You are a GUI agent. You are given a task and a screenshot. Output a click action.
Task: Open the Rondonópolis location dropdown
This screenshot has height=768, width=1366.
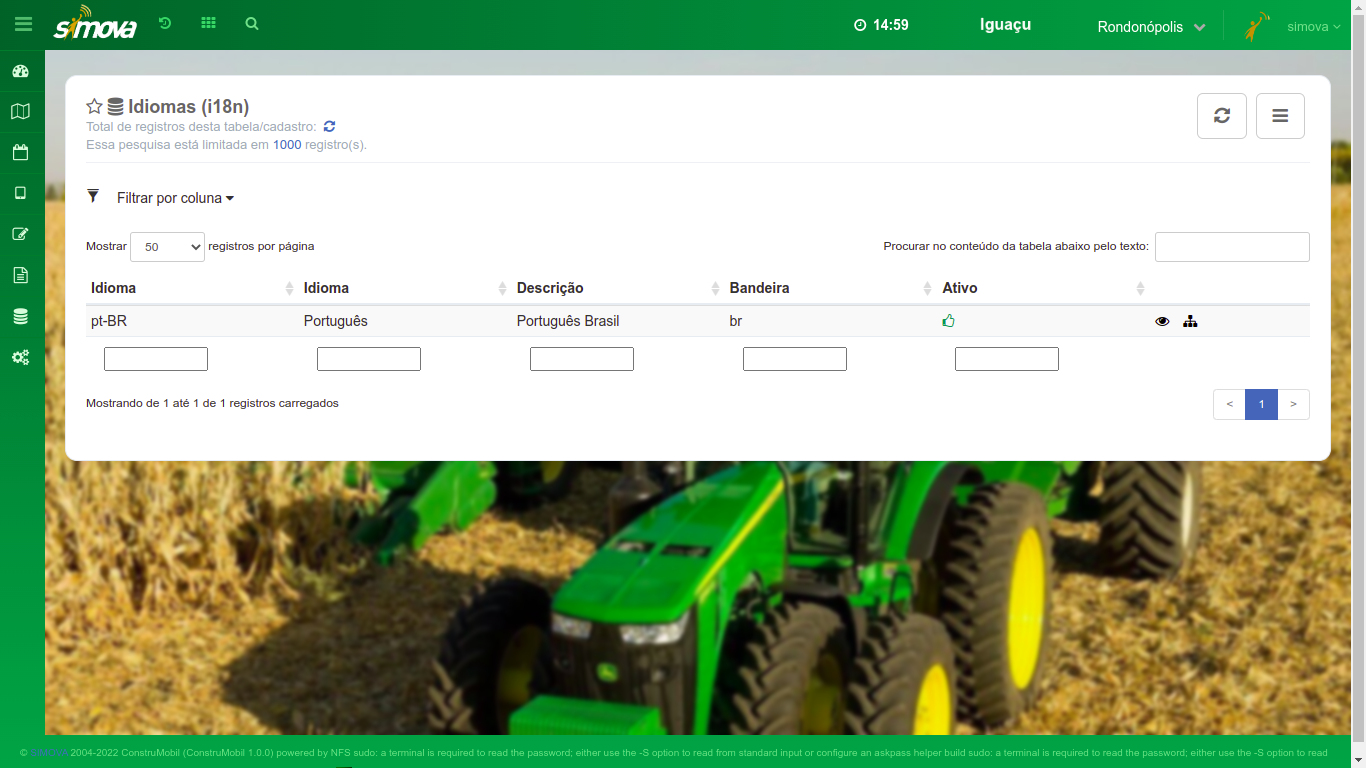1151,27
